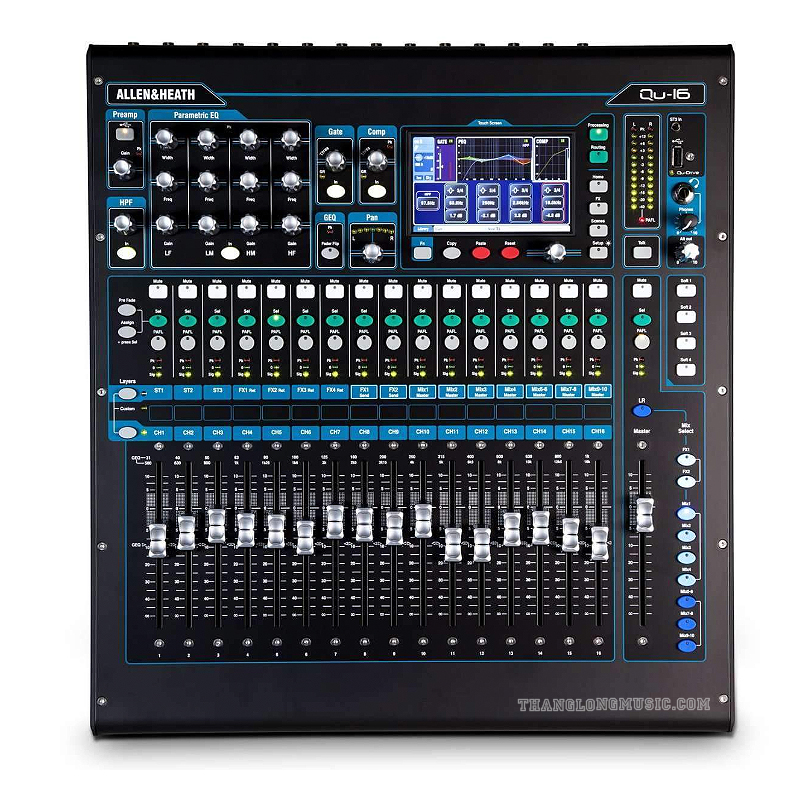This screenshot has width=800, height=800.
Task: Select Mix1 in Mix Select column
Action: coord(686,513)
